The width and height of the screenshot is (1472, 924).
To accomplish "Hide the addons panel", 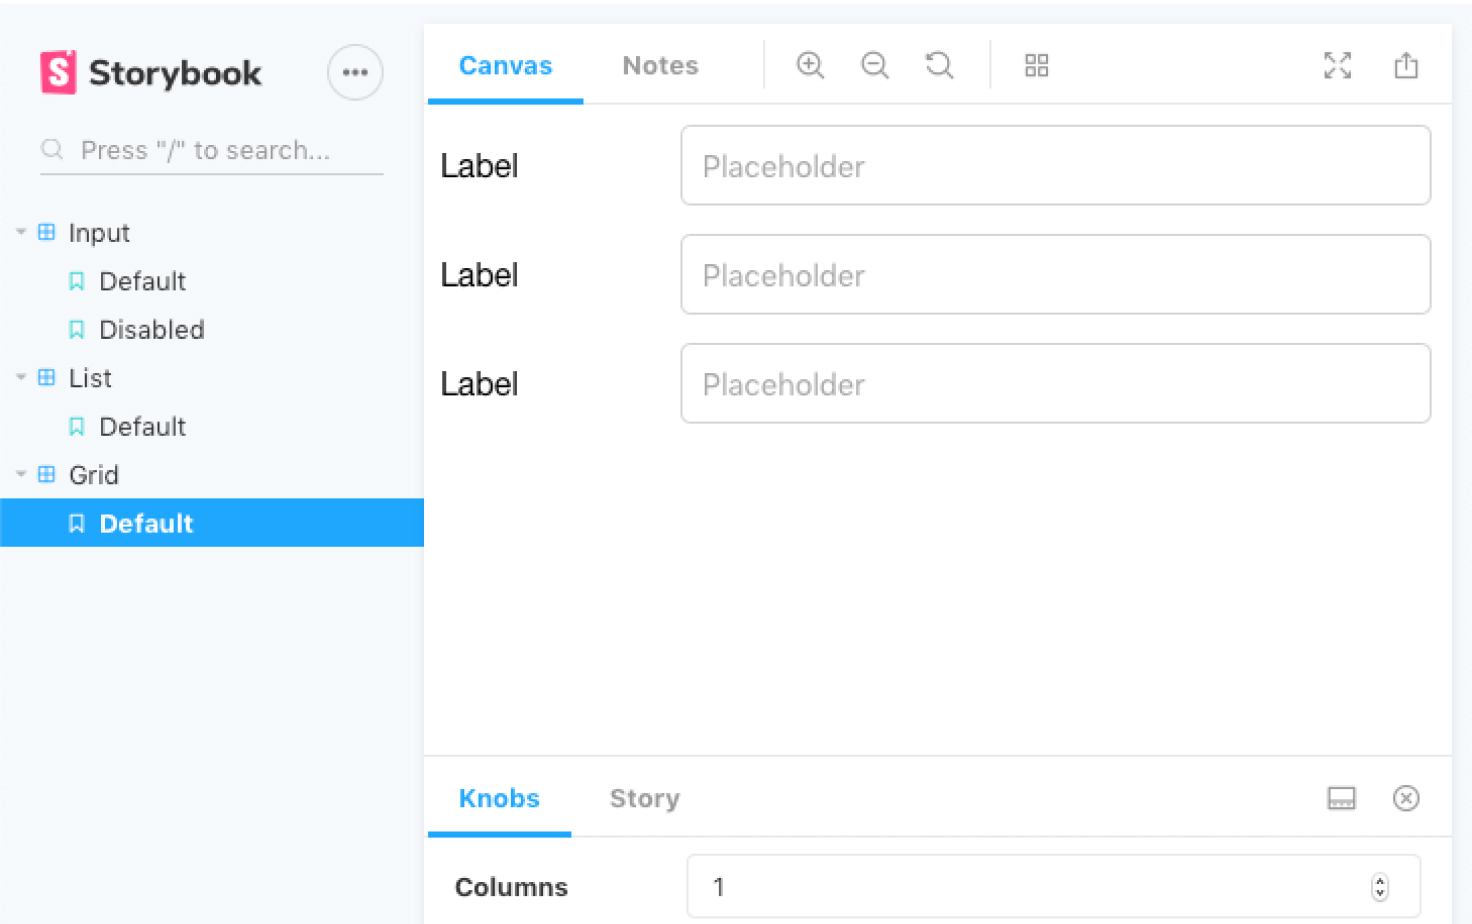I will [x=1406, y=798].
